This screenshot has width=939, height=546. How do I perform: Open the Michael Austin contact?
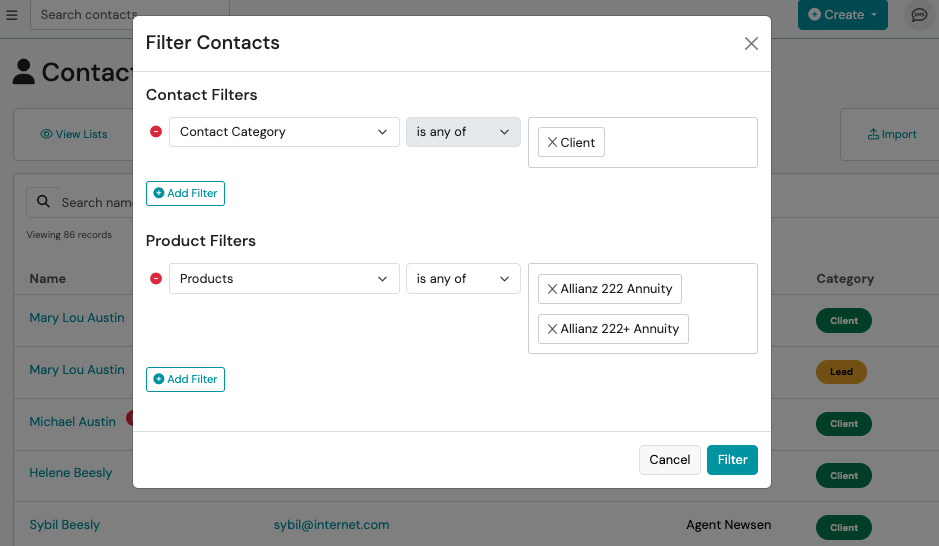pyautogui.click(x=72, y=421)
